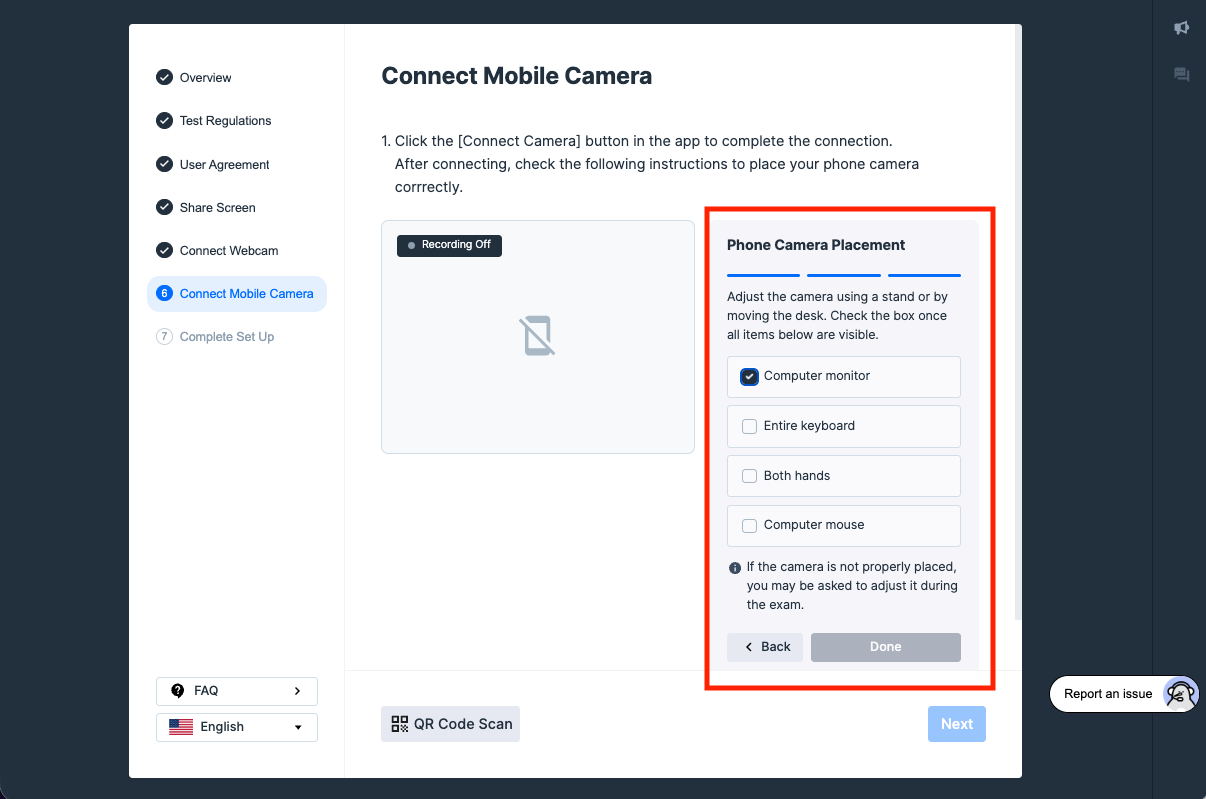Viewport: 1206px width, 799px height.
Task: Click the US flag language icon
Action: (181, 727)
